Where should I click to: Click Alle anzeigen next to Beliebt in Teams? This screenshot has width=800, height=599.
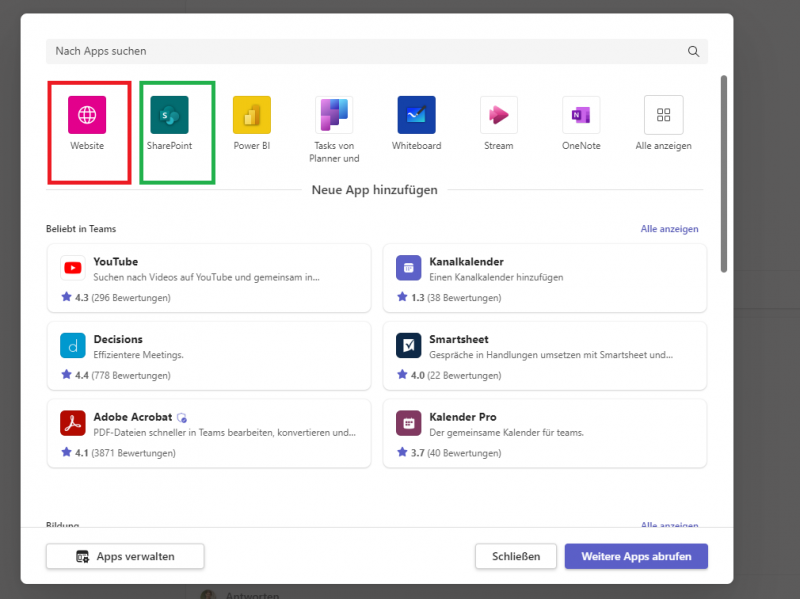click(x=670, y=228)
